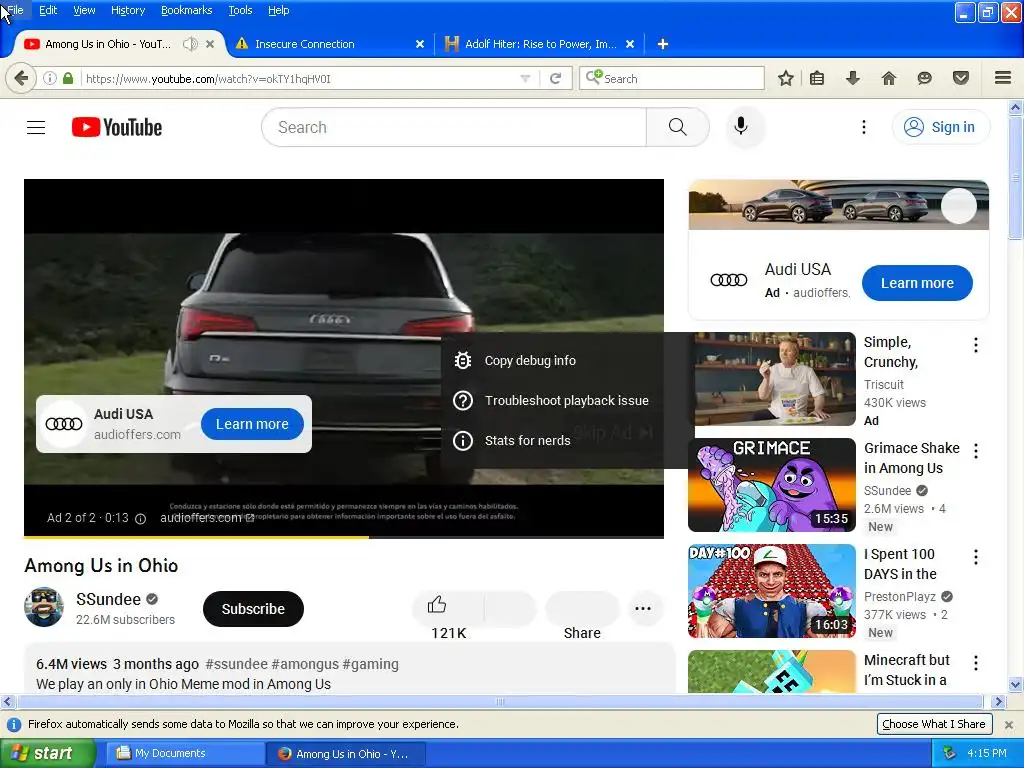Open a new browser tab

pyautogui.click(x=662, y=44)
